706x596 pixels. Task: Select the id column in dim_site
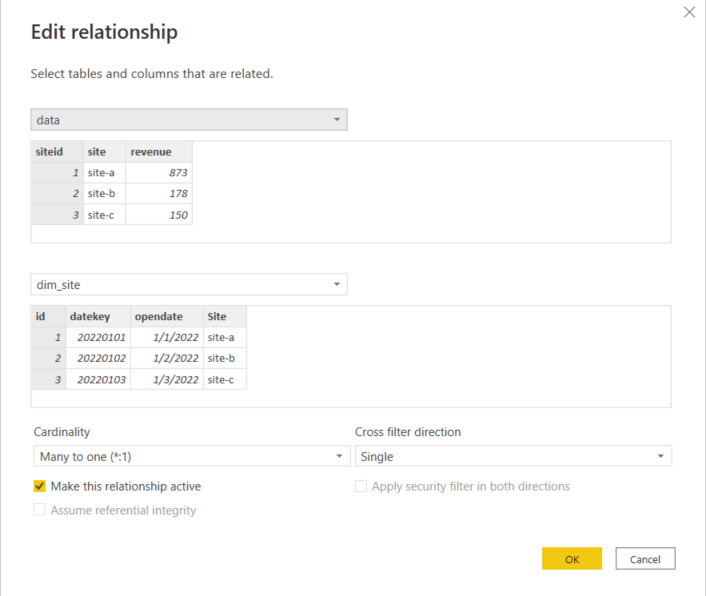(41, 316)
